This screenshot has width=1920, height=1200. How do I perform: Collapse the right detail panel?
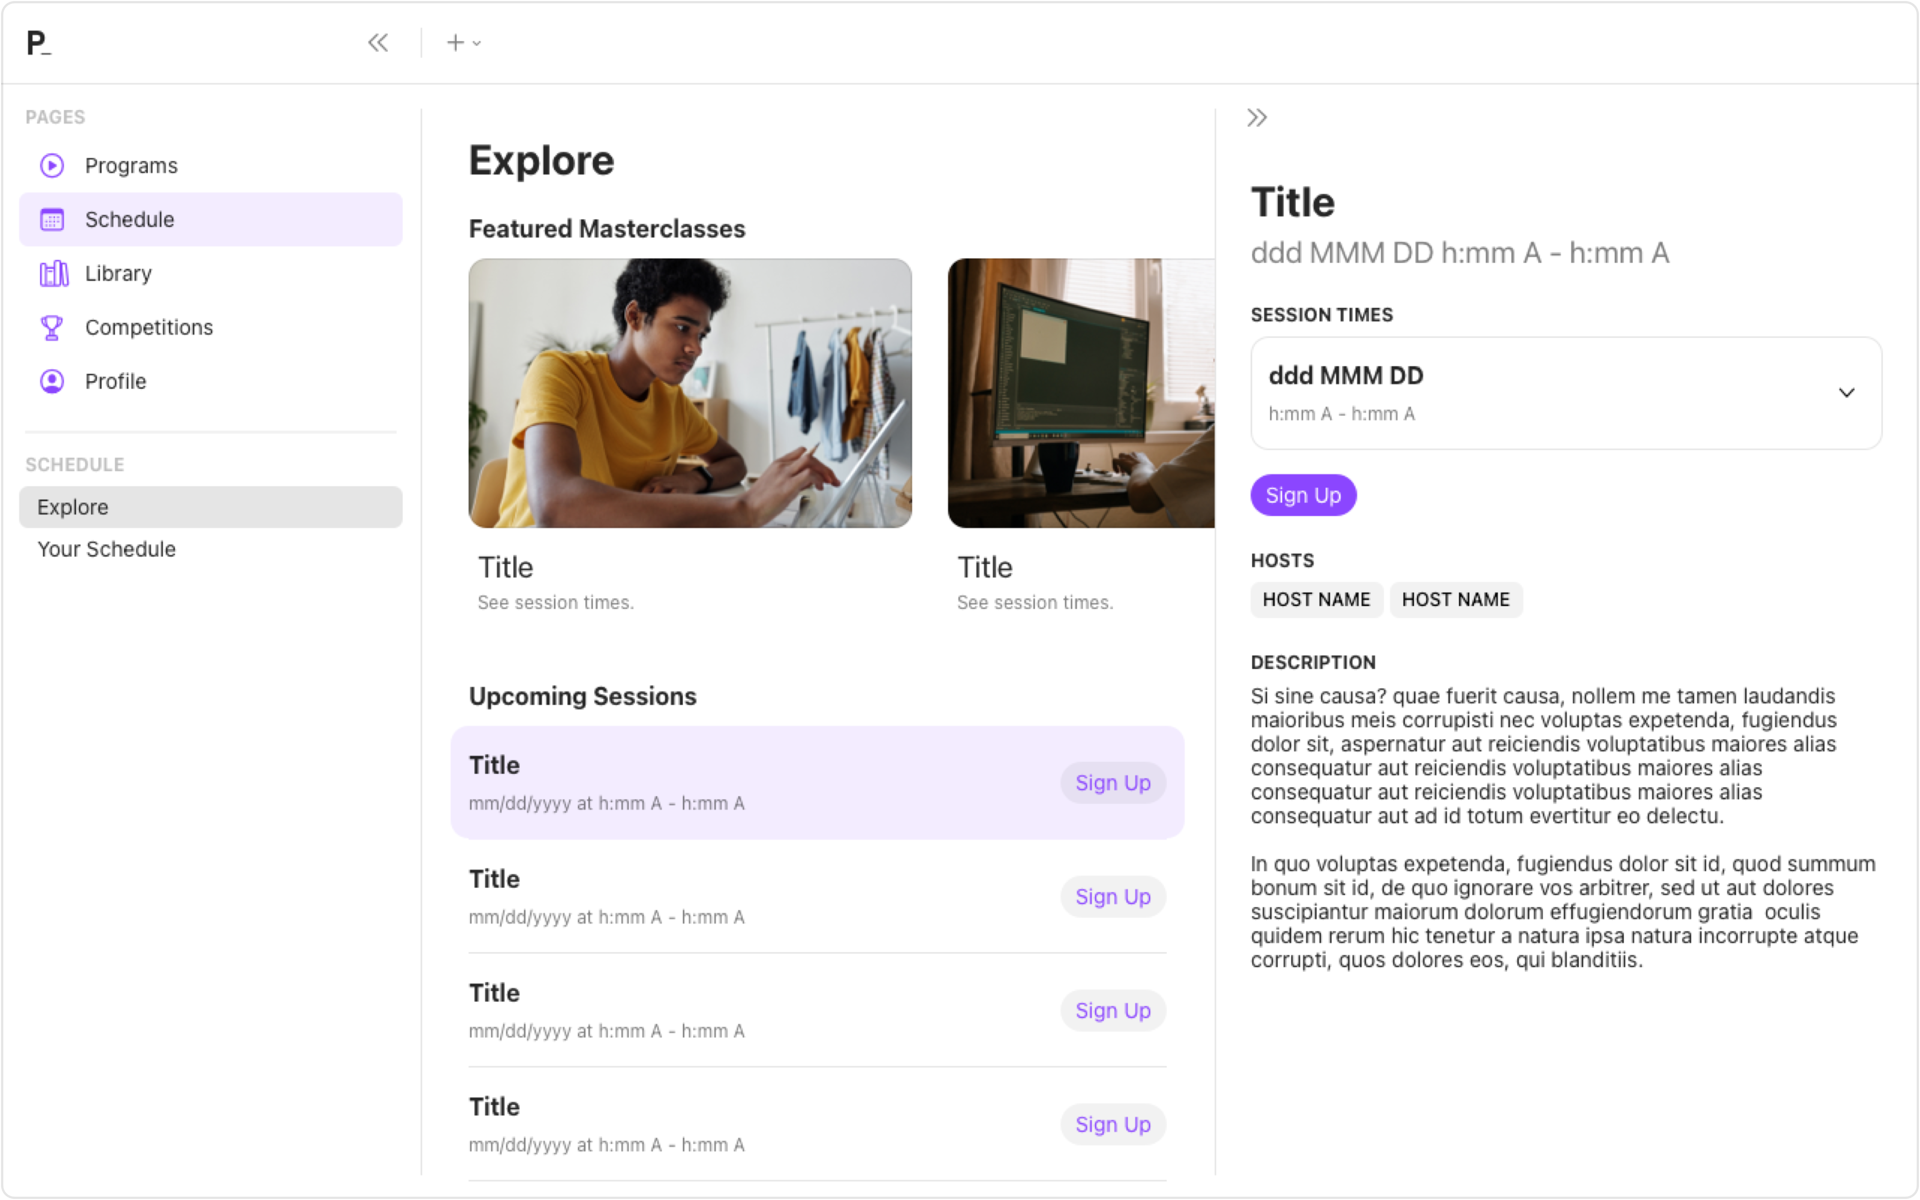click(1257, 118)
